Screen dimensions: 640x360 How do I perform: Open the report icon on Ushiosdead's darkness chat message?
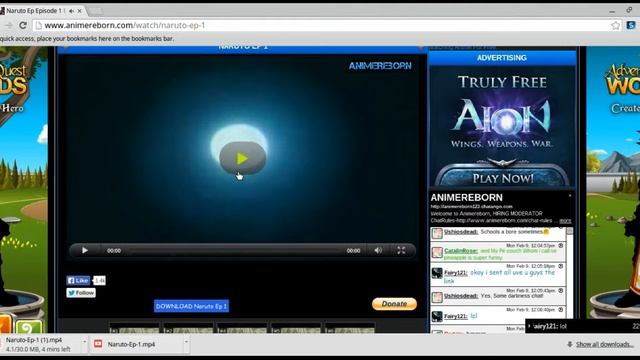pos(561,291)
